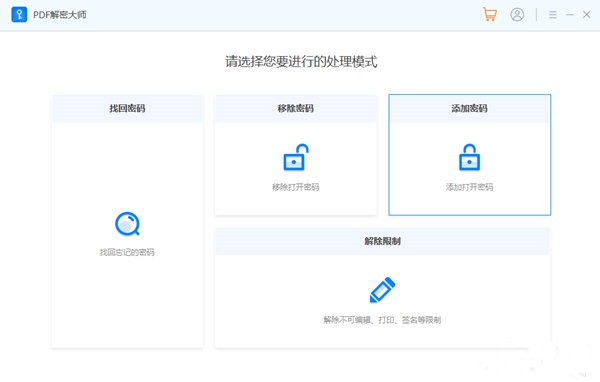Click the magnifier icon for recovering password
Screen dimensions: 600x382
pyautogui.click(x=127, y=224)
